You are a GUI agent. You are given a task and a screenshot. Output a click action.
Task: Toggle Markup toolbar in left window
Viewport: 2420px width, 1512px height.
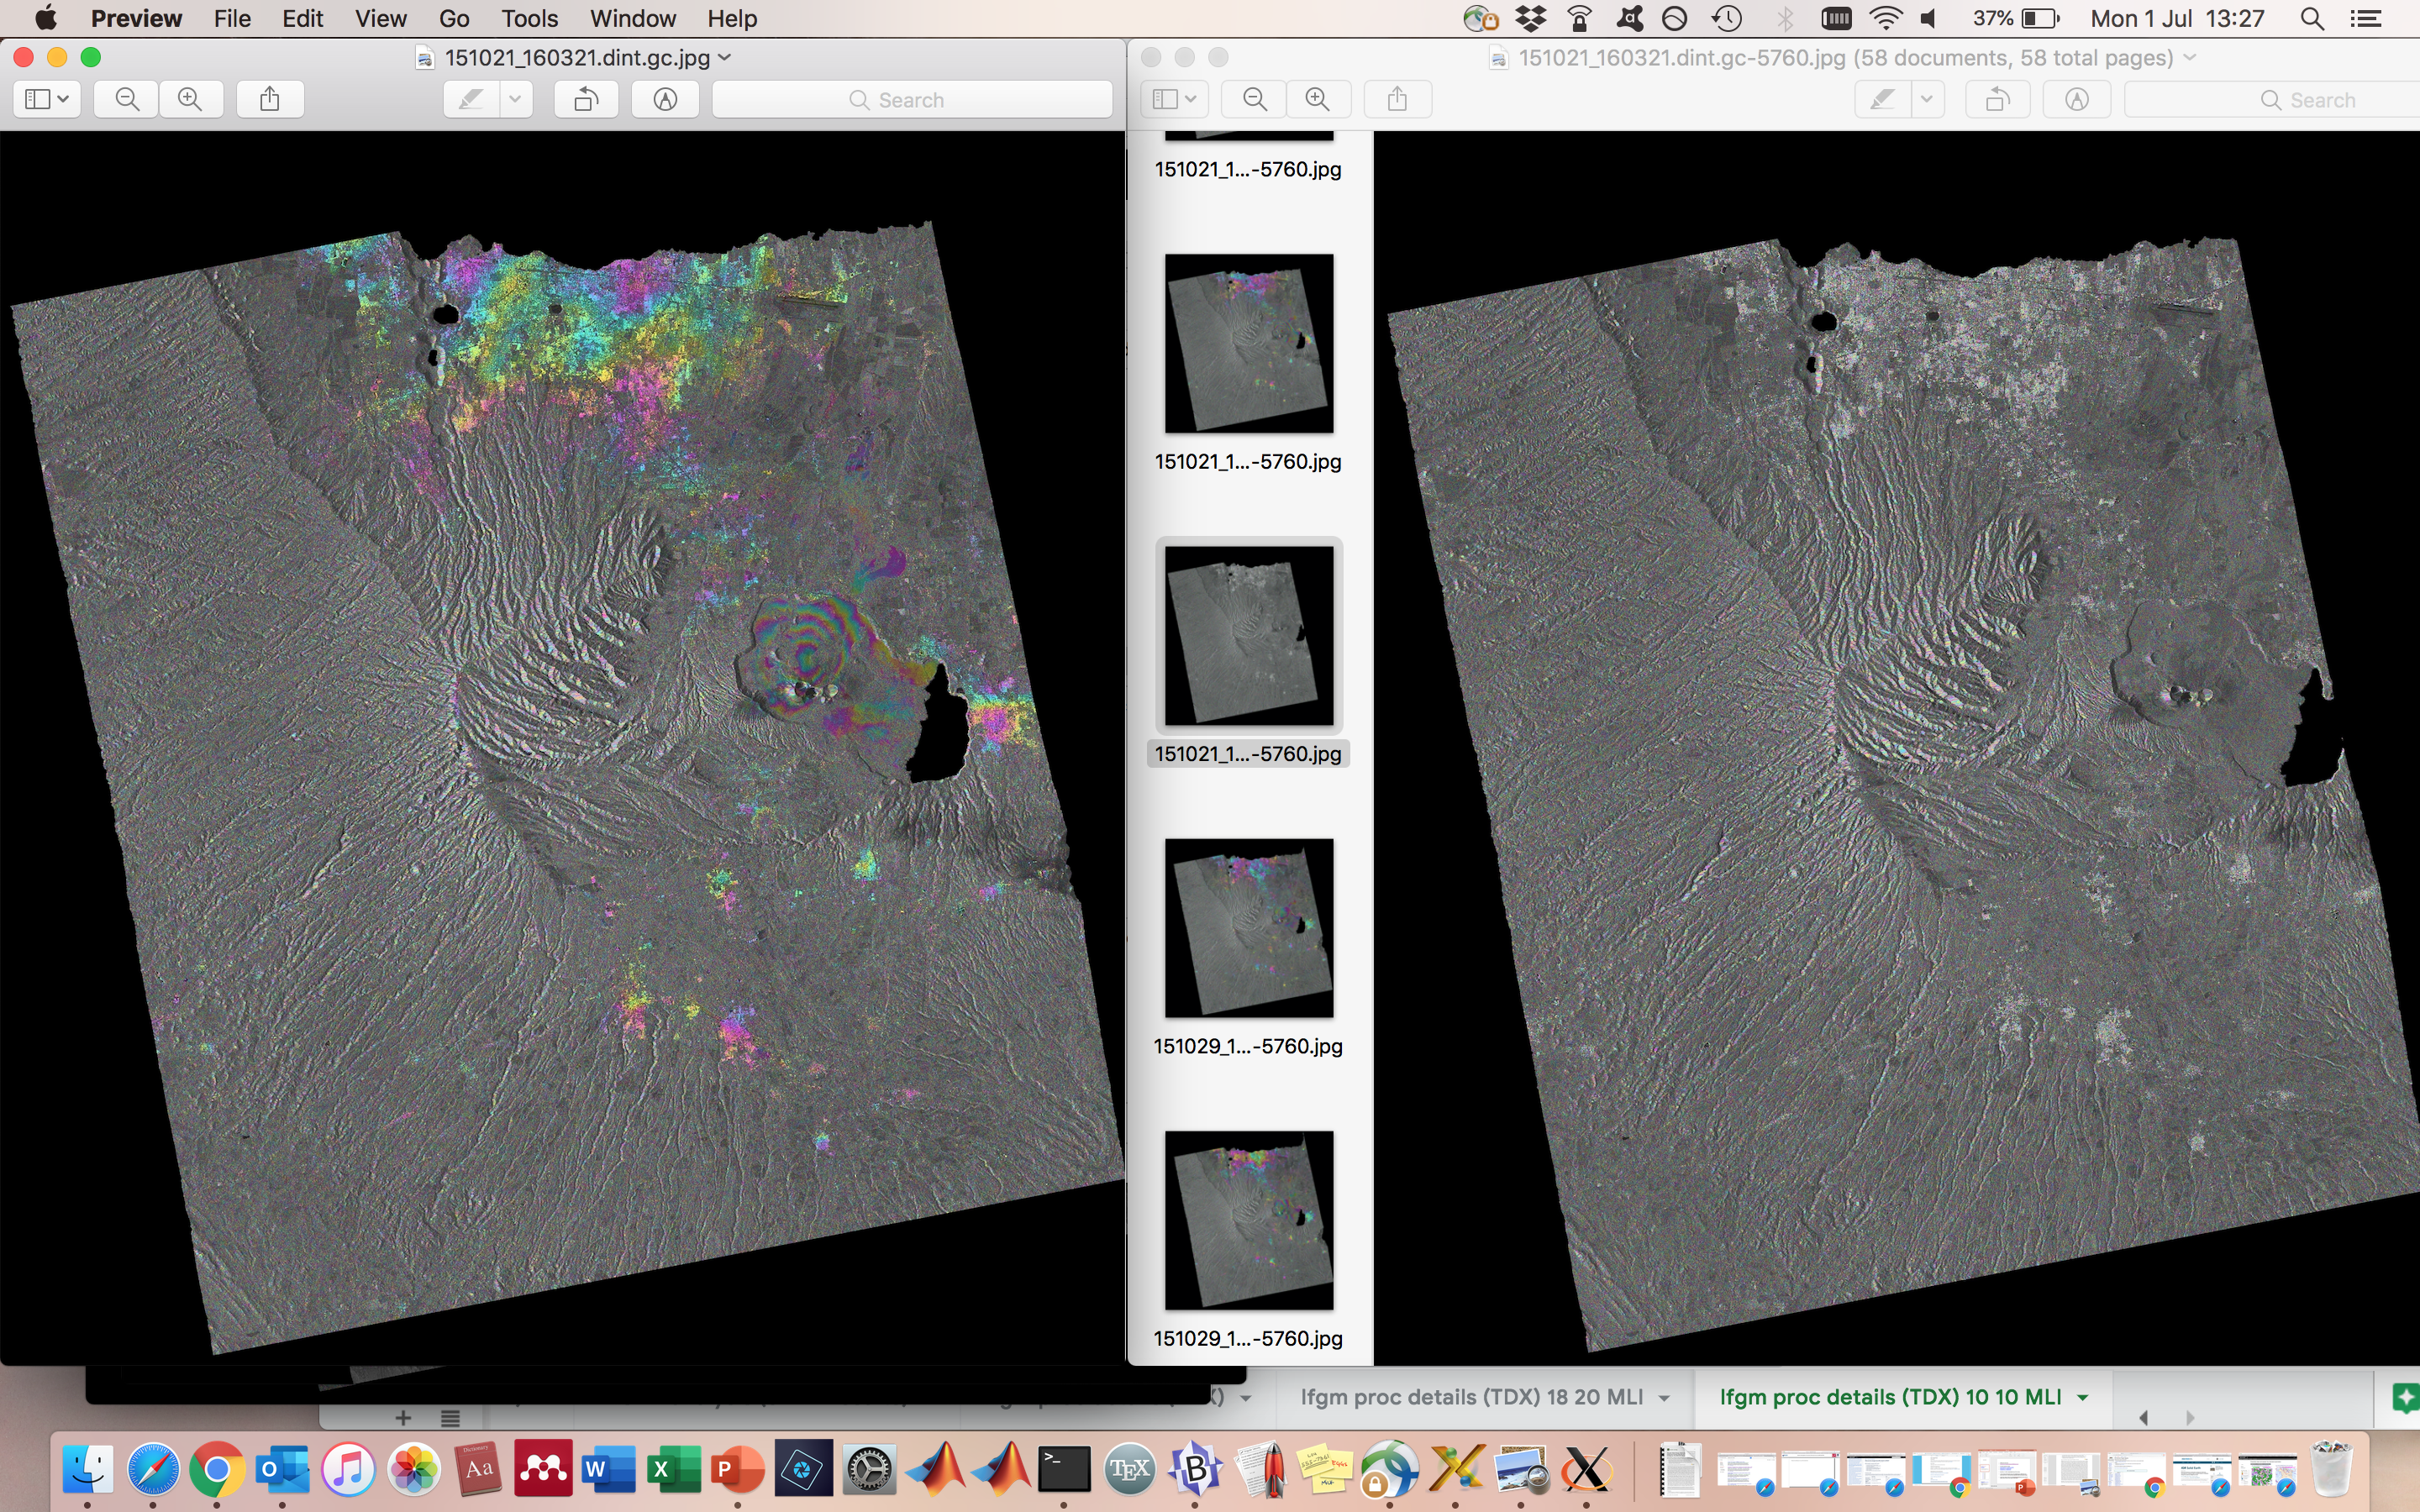665,99
